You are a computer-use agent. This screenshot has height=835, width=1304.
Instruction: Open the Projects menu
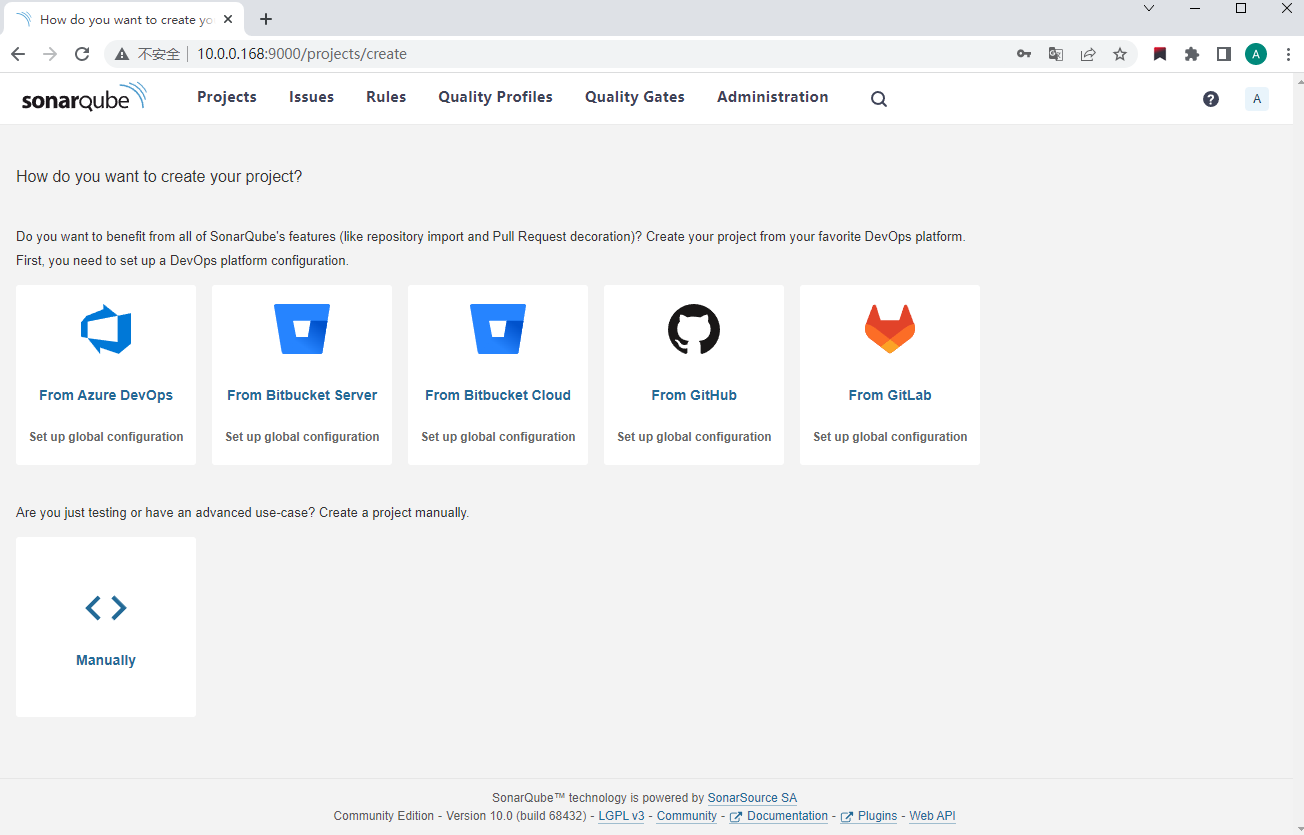click(227, 97)
